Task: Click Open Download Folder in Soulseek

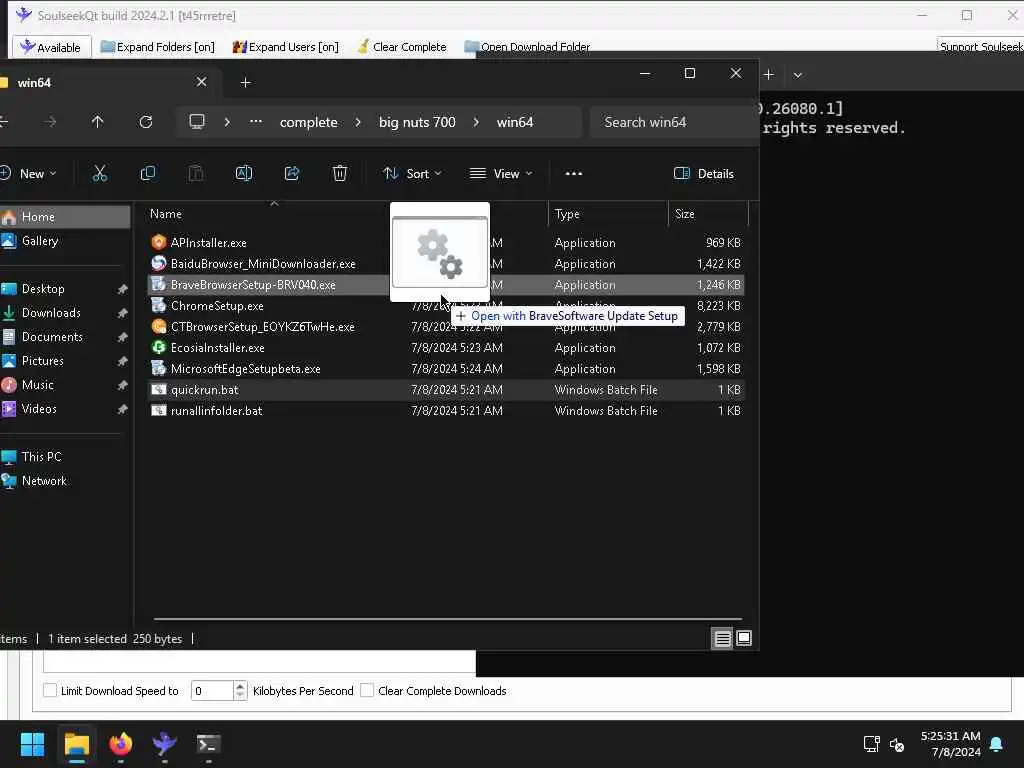Action: point(527,47)
